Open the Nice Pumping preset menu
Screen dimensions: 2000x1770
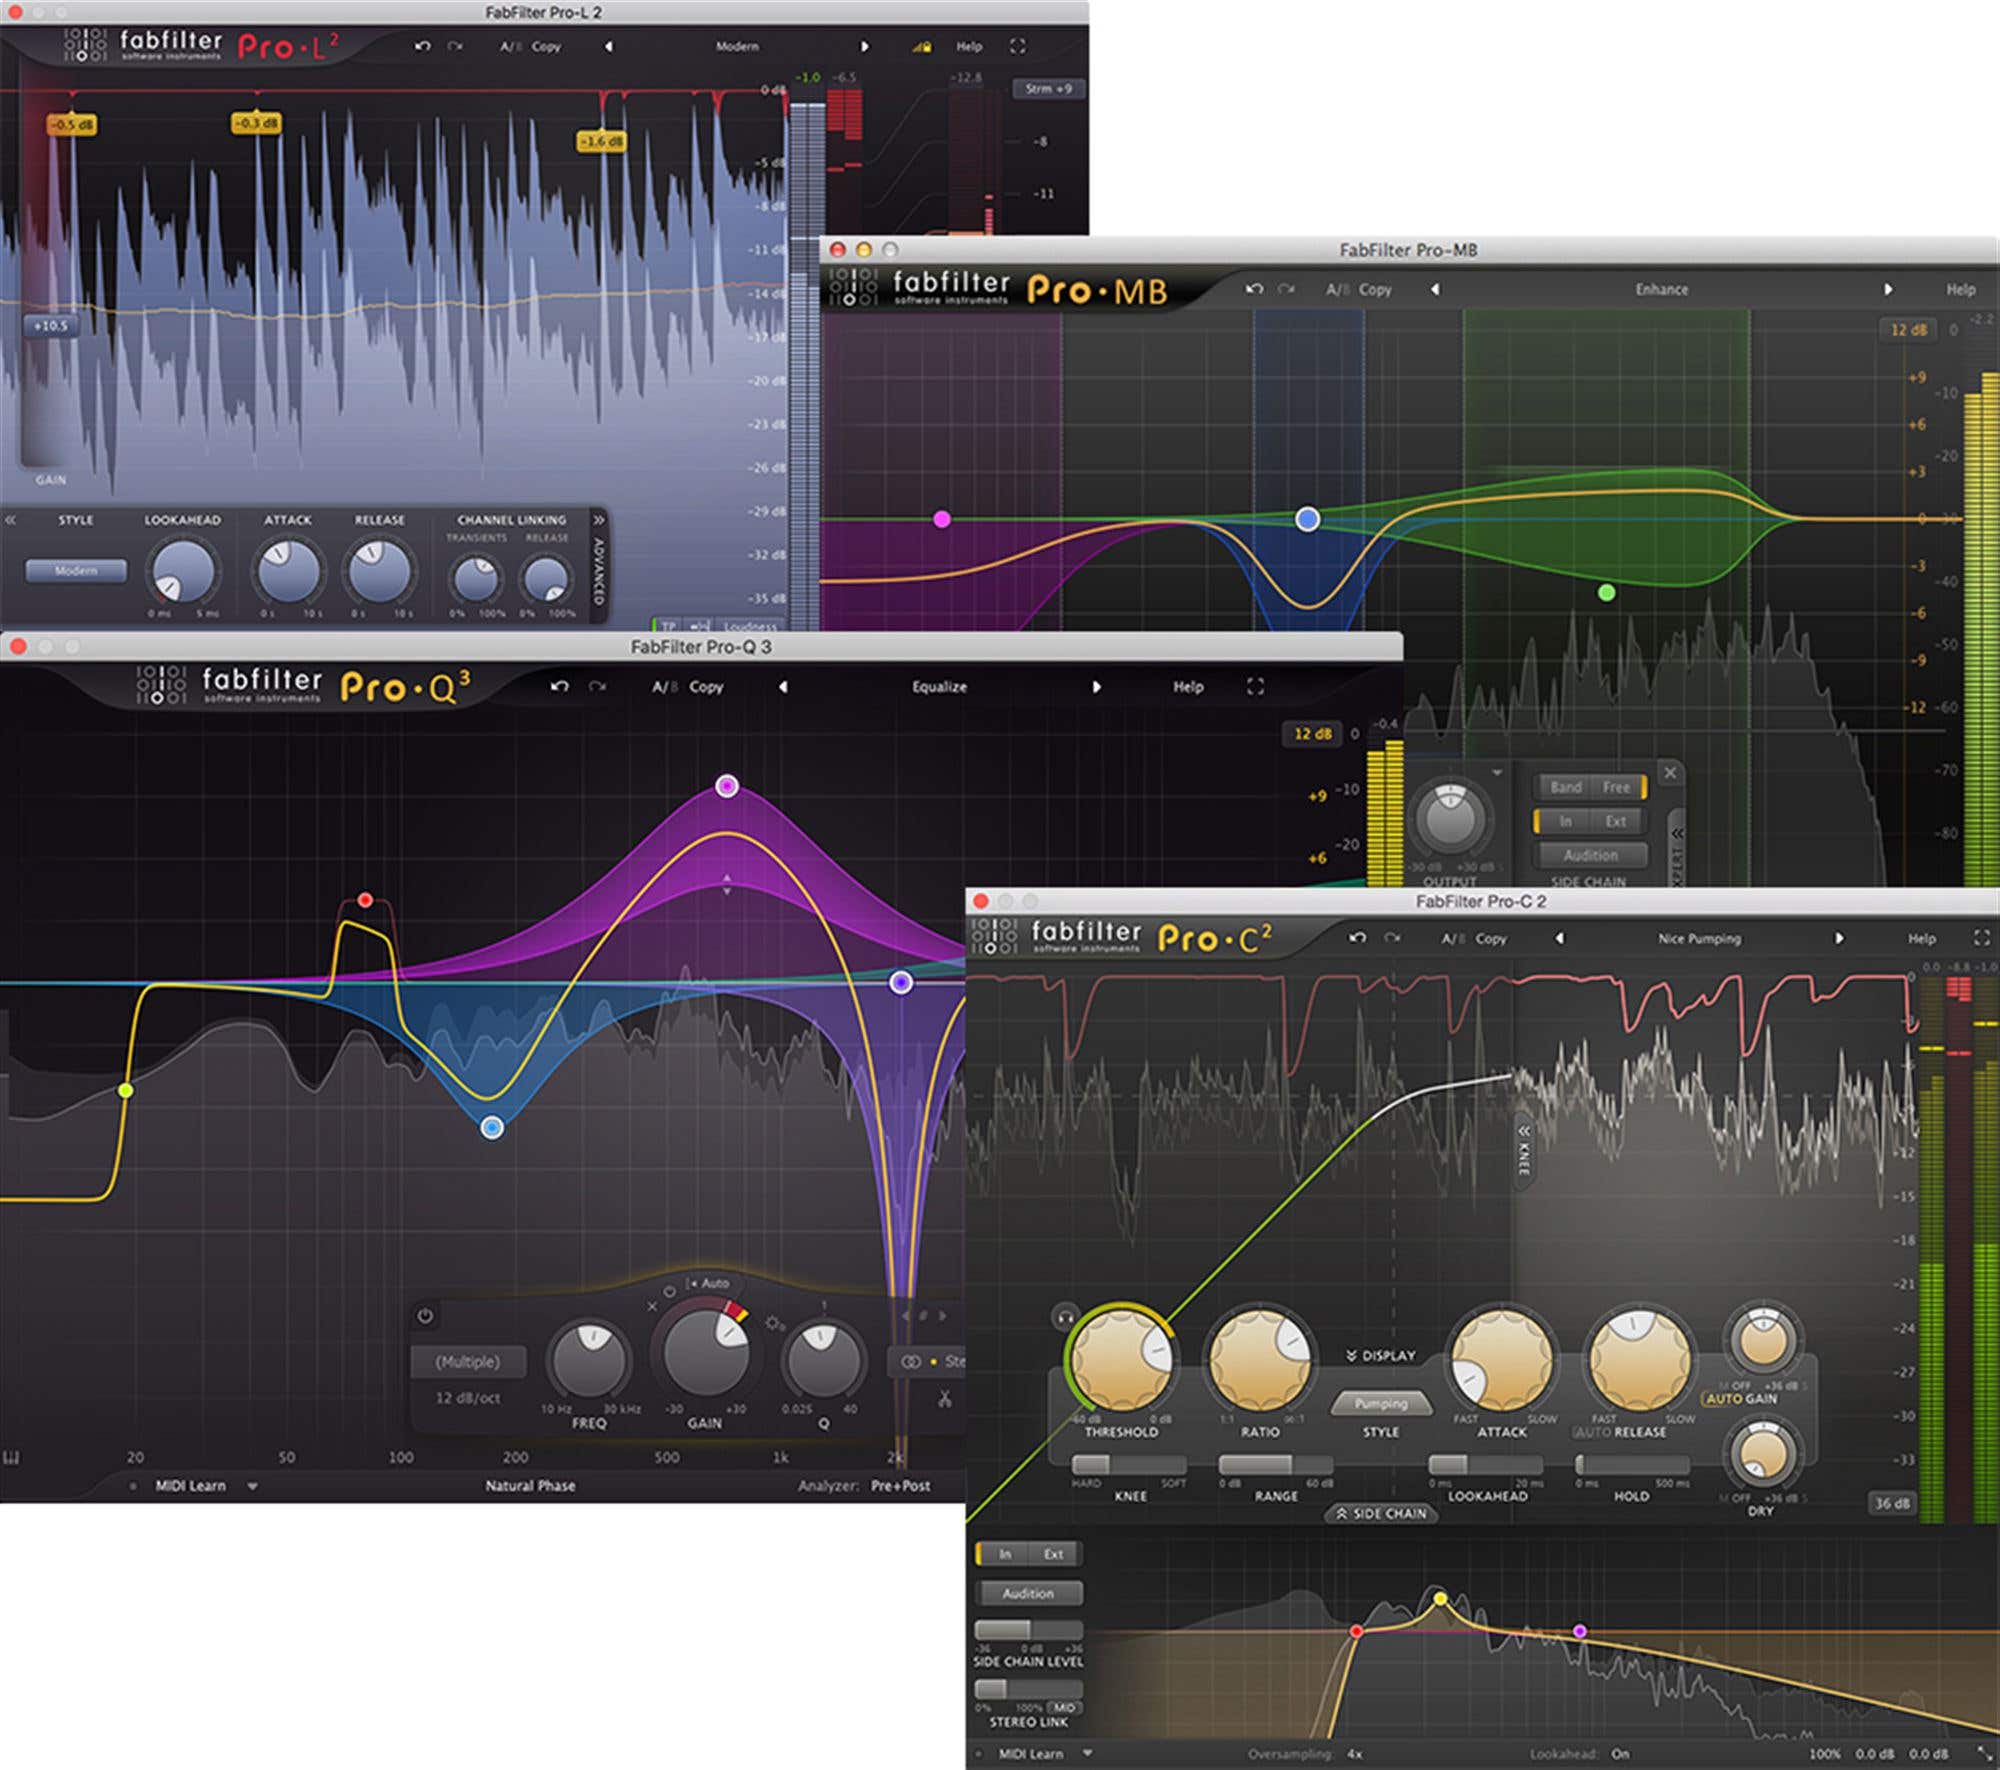pyautogui.click(x=1699, y=938)
